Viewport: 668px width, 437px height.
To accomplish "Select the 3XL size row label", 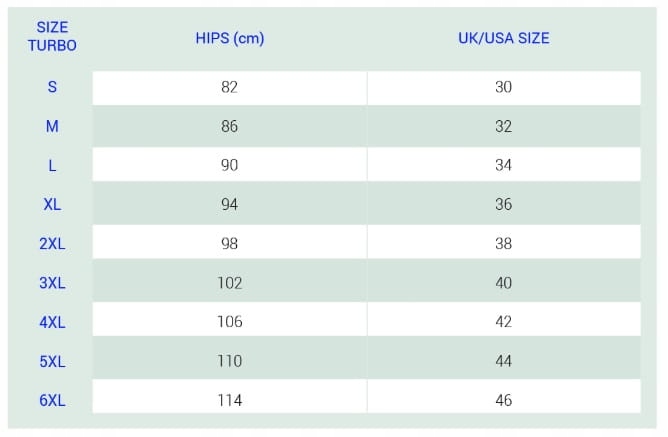I will tap(52, 283).
